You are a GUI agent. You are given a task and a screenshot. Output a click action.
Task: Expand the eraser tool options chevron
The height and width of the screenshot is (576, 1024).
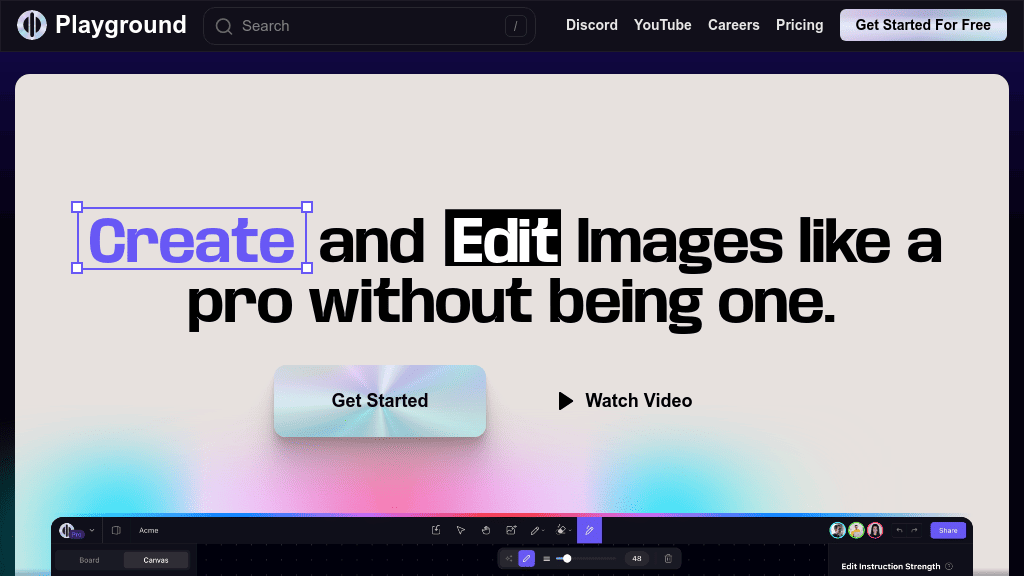[x=570, y=530]
